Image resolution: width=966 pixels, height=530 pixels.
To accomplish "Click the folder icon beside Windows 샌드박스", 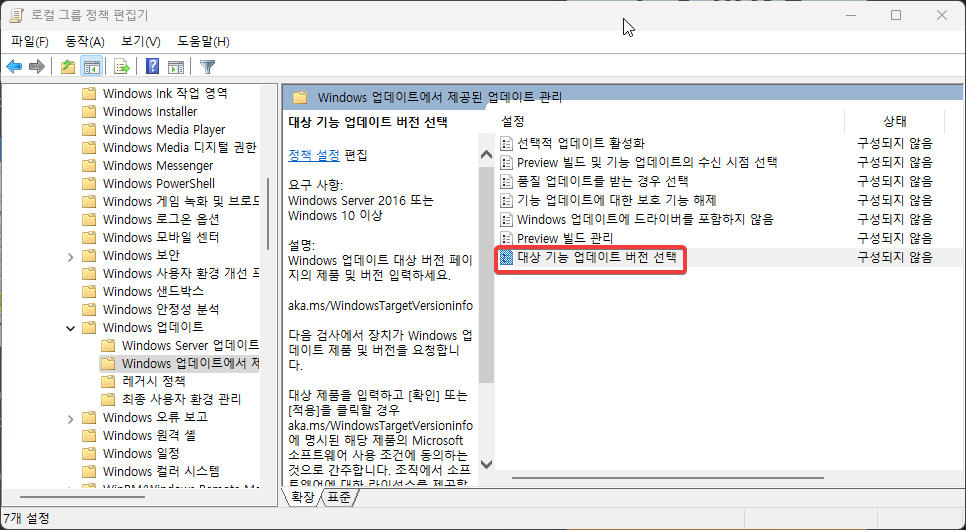I will point(89,292).
